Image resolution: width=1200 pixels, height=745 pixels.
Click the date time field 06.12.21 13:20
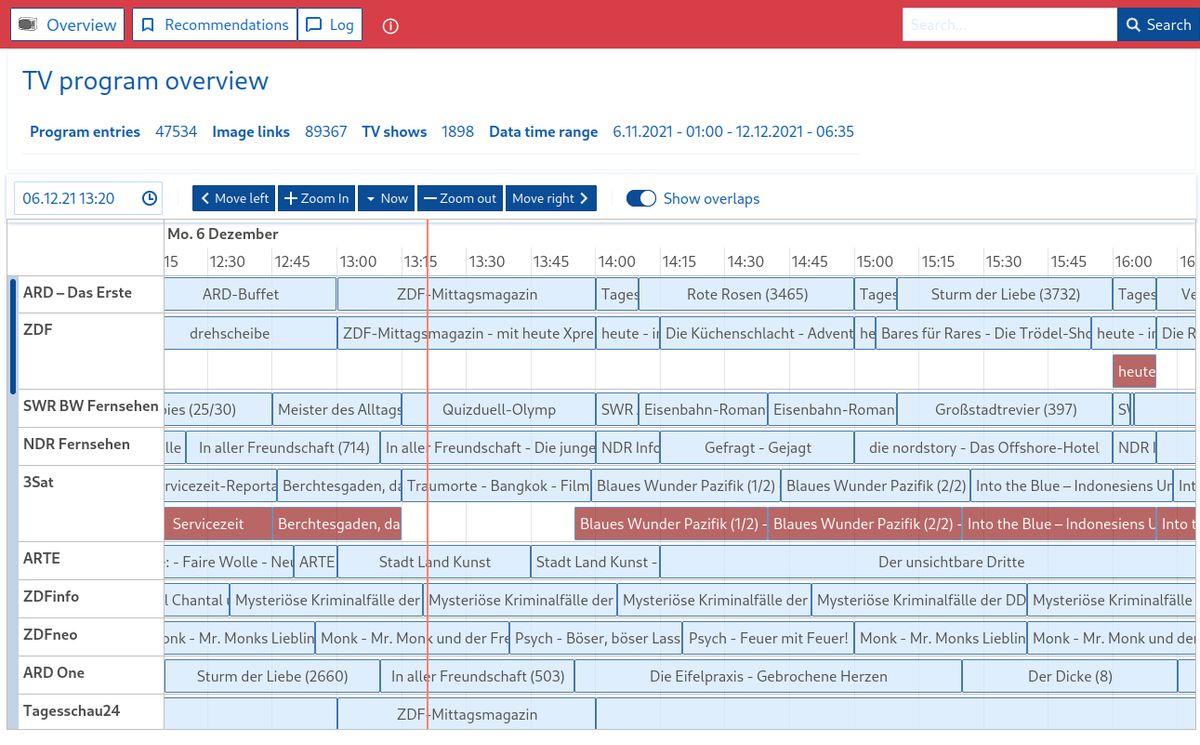(x=88, y=198)
